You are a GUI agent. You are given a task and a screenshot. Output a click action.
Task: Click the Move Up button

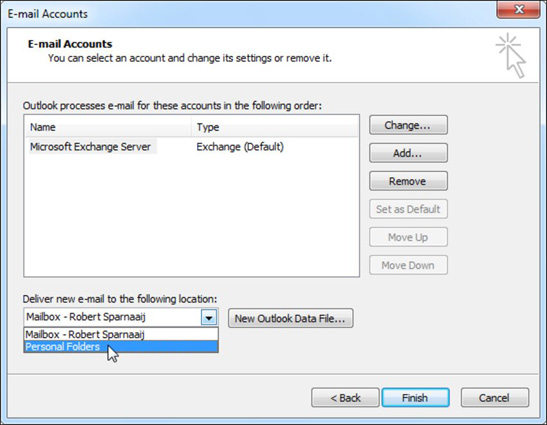(x=408, y=237)
